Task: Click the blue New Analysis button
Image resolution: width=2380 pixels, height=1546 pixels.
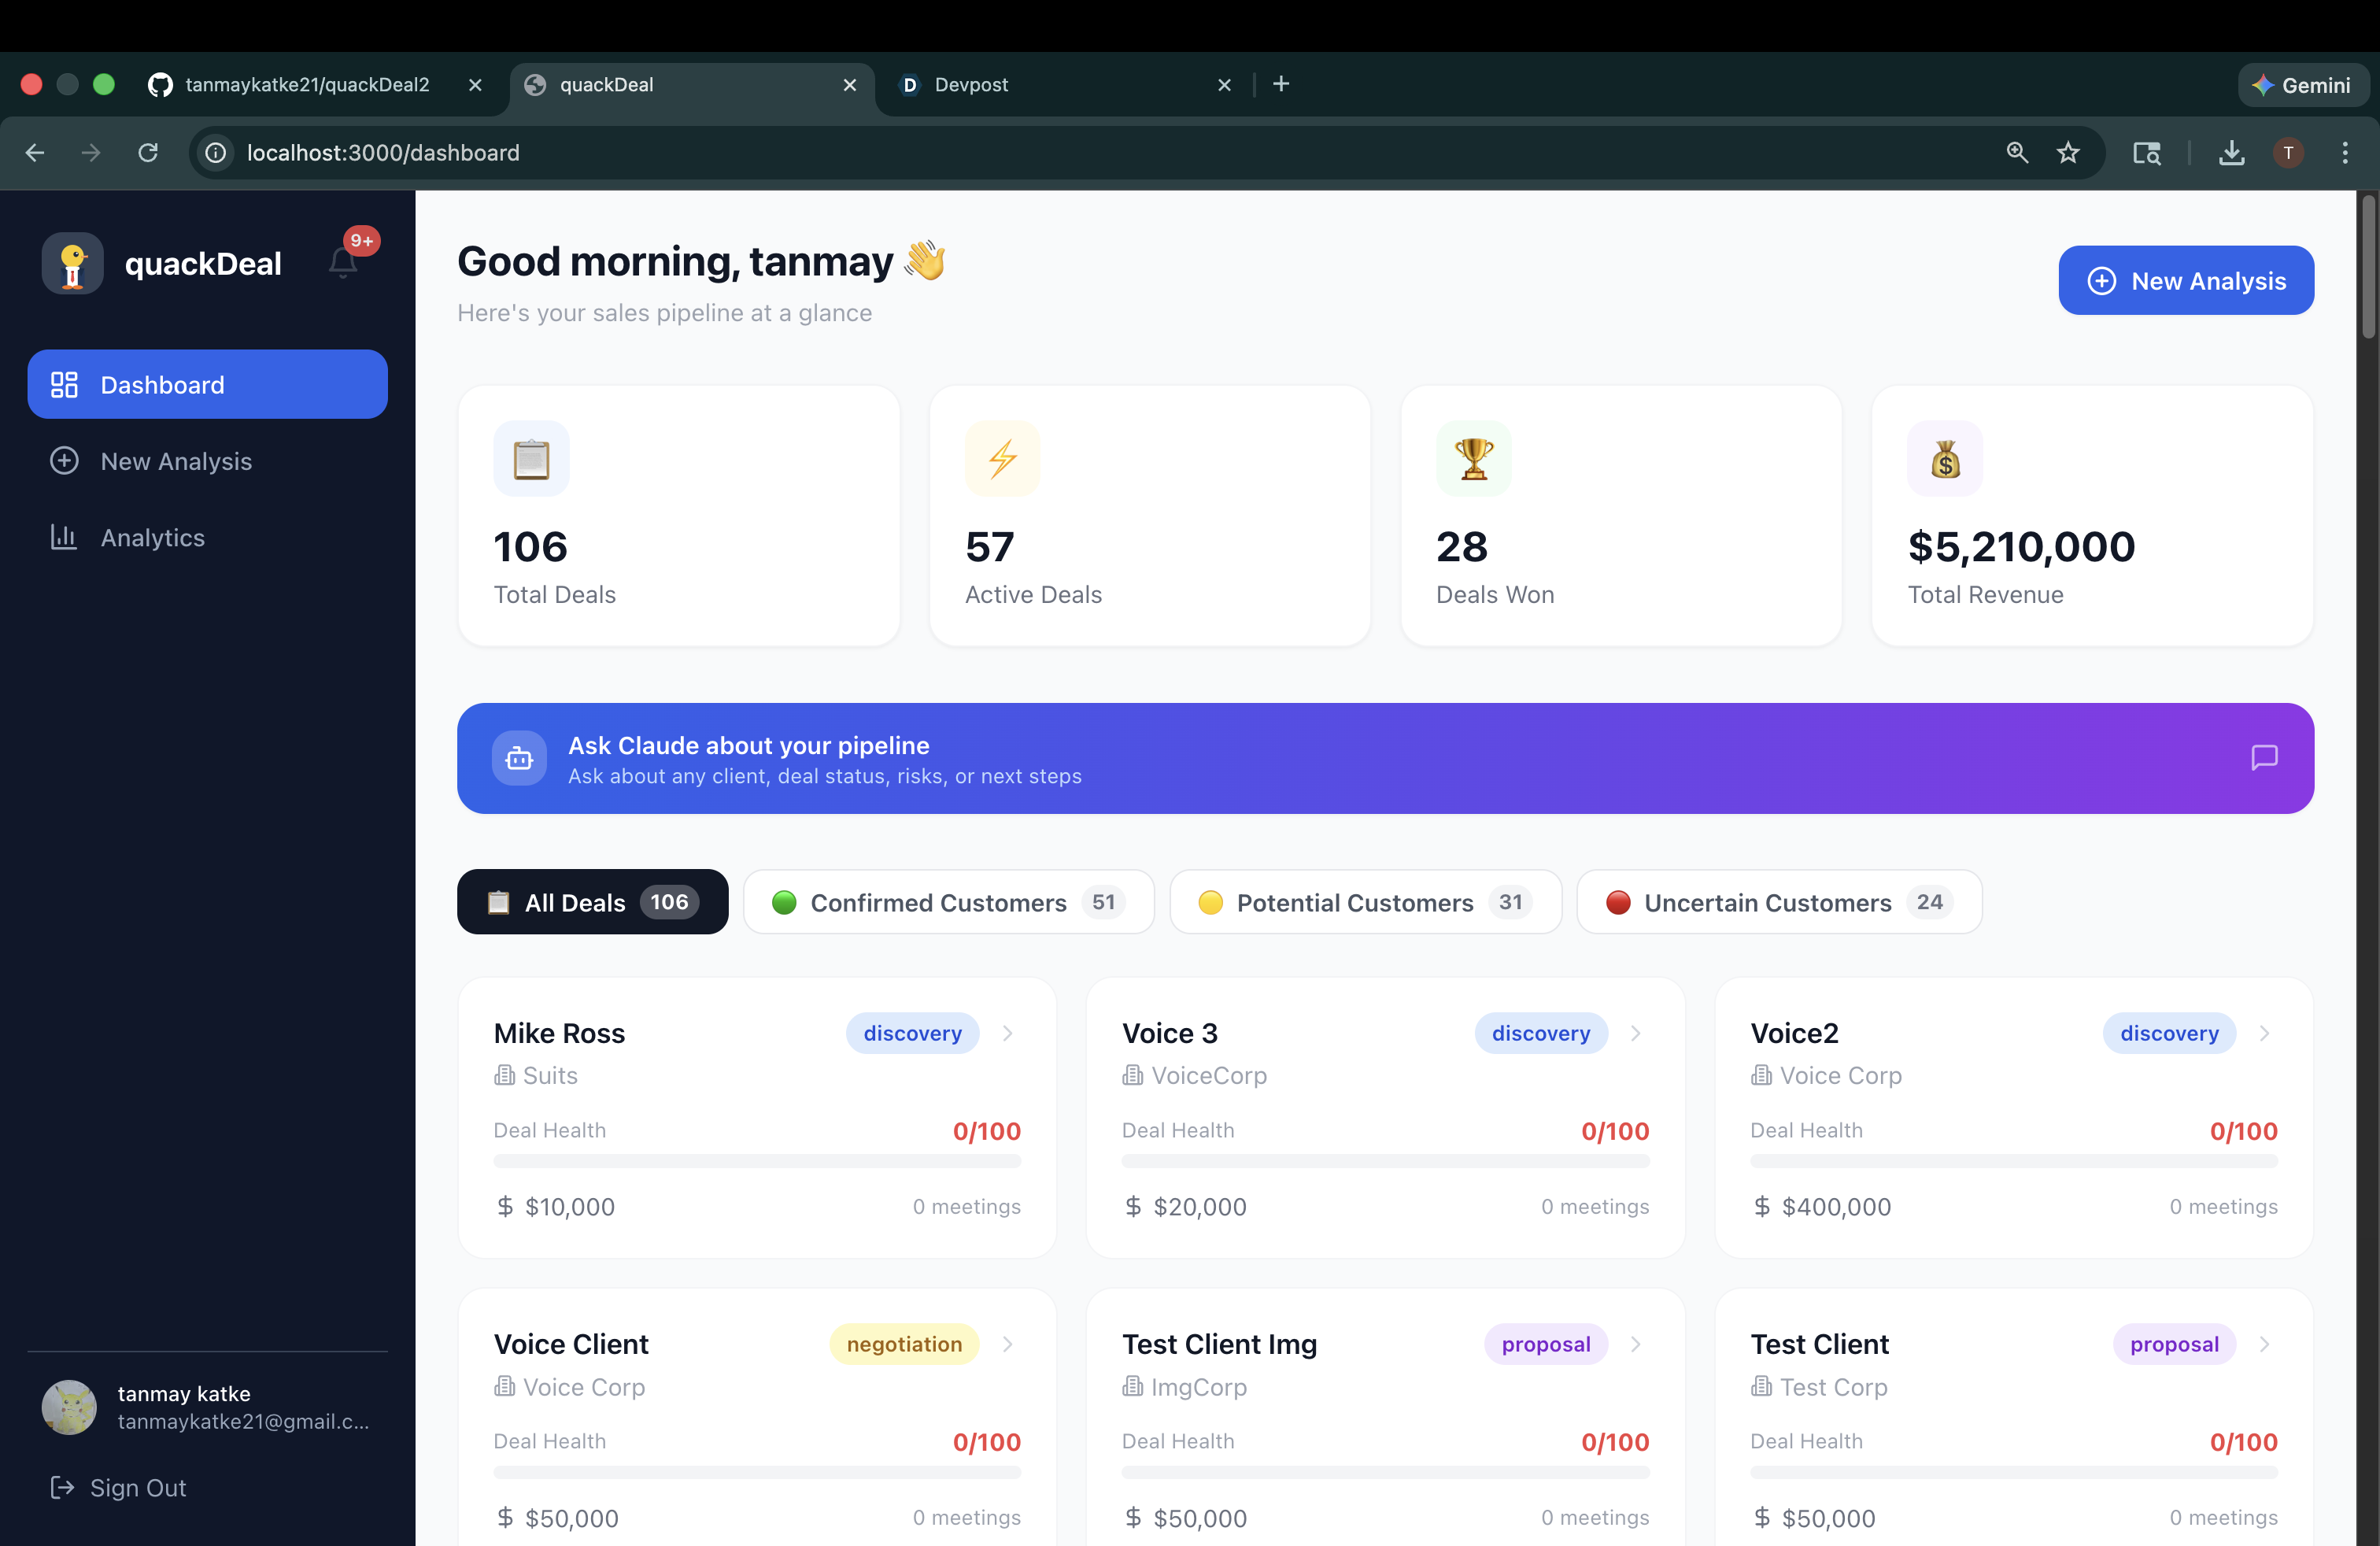Action: click(2185, 280)
